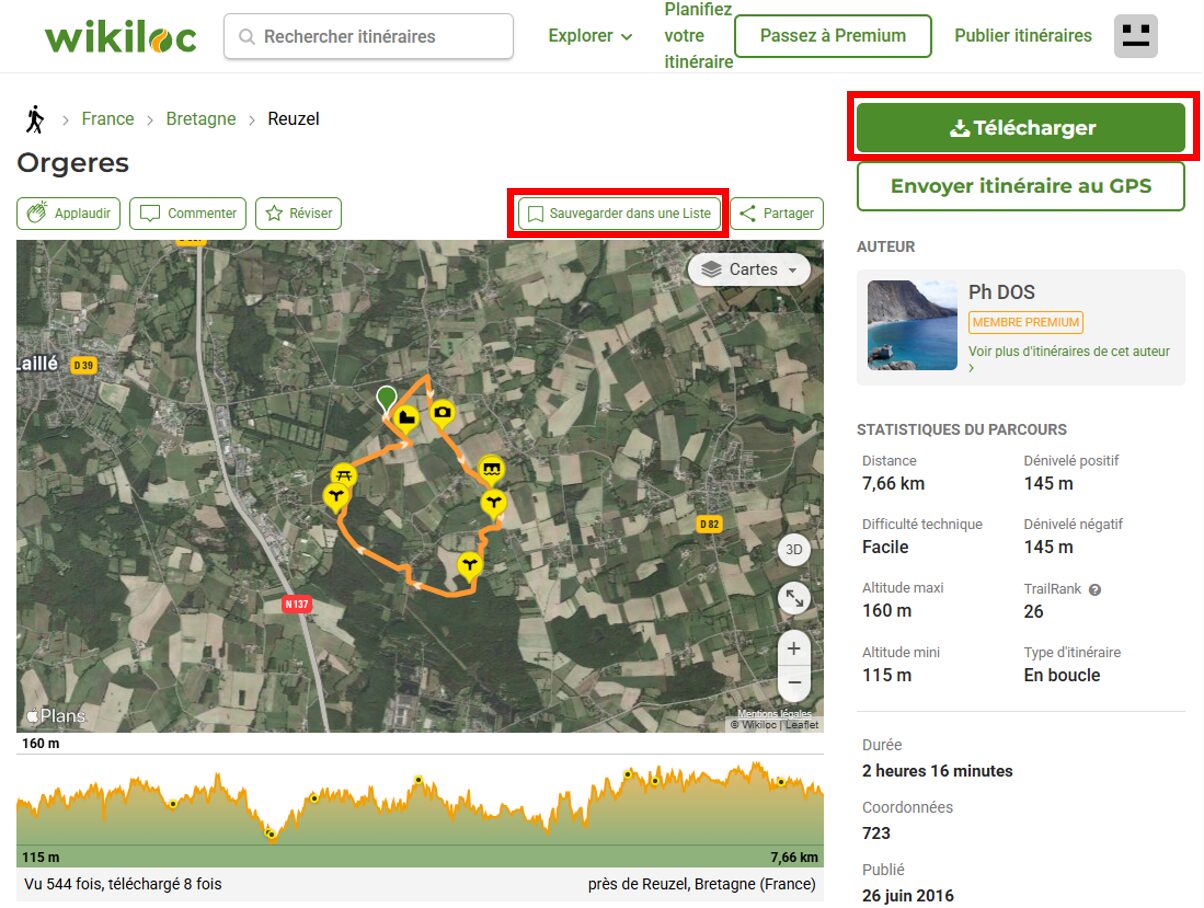The height and width of the screenshot is (908, 1204).
Task: Open Bretagne breadcrumb link
Action: click(201, 119)
